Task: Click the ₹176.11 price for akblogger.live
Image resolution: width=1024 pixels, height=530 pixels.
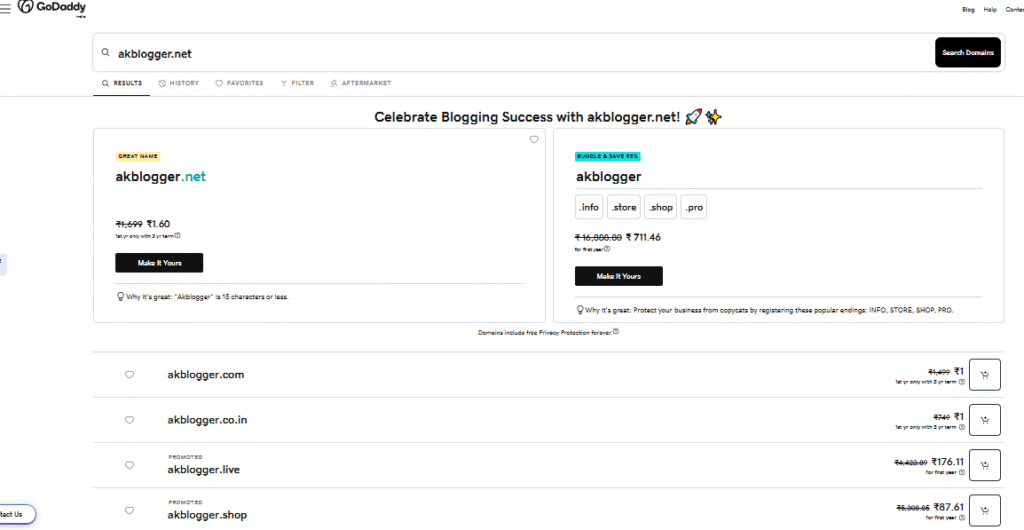Action: (x=948, y=462)
